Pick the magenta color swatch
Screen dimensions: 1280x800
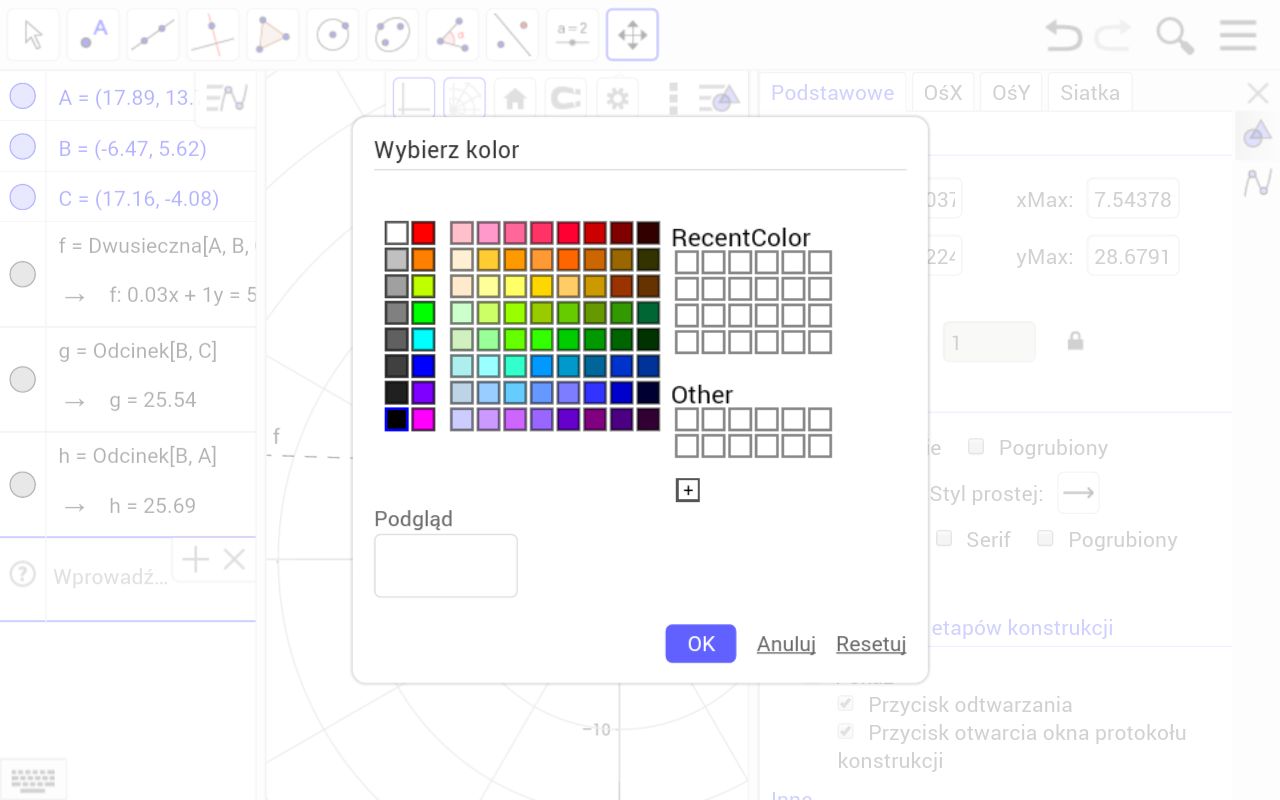[x=424, y=419]
